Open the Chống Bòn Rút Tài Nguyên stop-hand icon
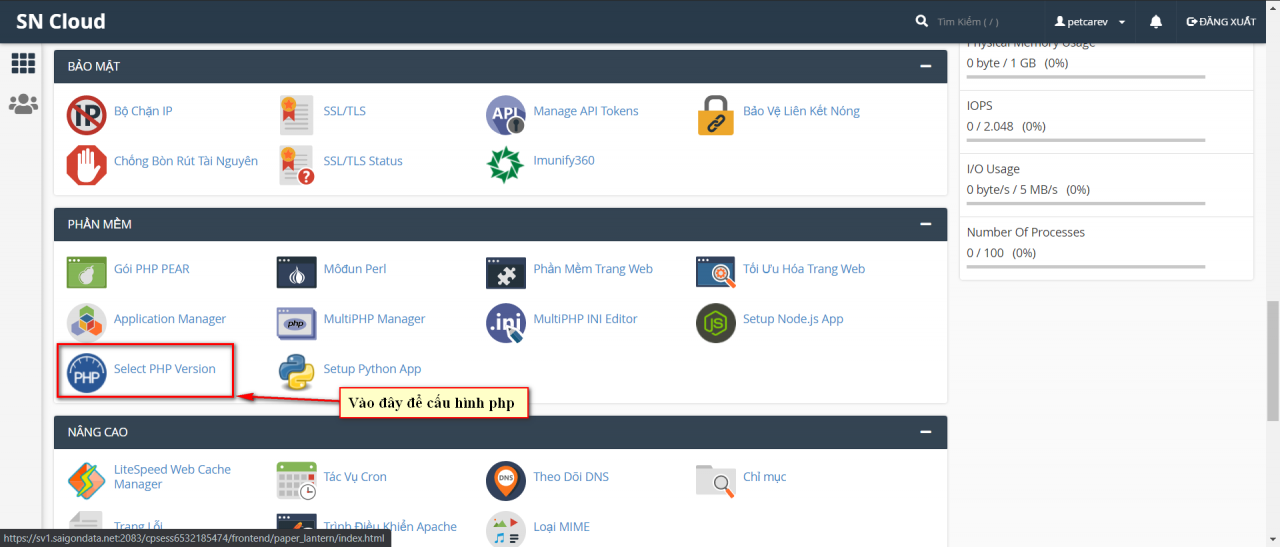The height and width of the screenshot is (547, 1280). point(86,165)
